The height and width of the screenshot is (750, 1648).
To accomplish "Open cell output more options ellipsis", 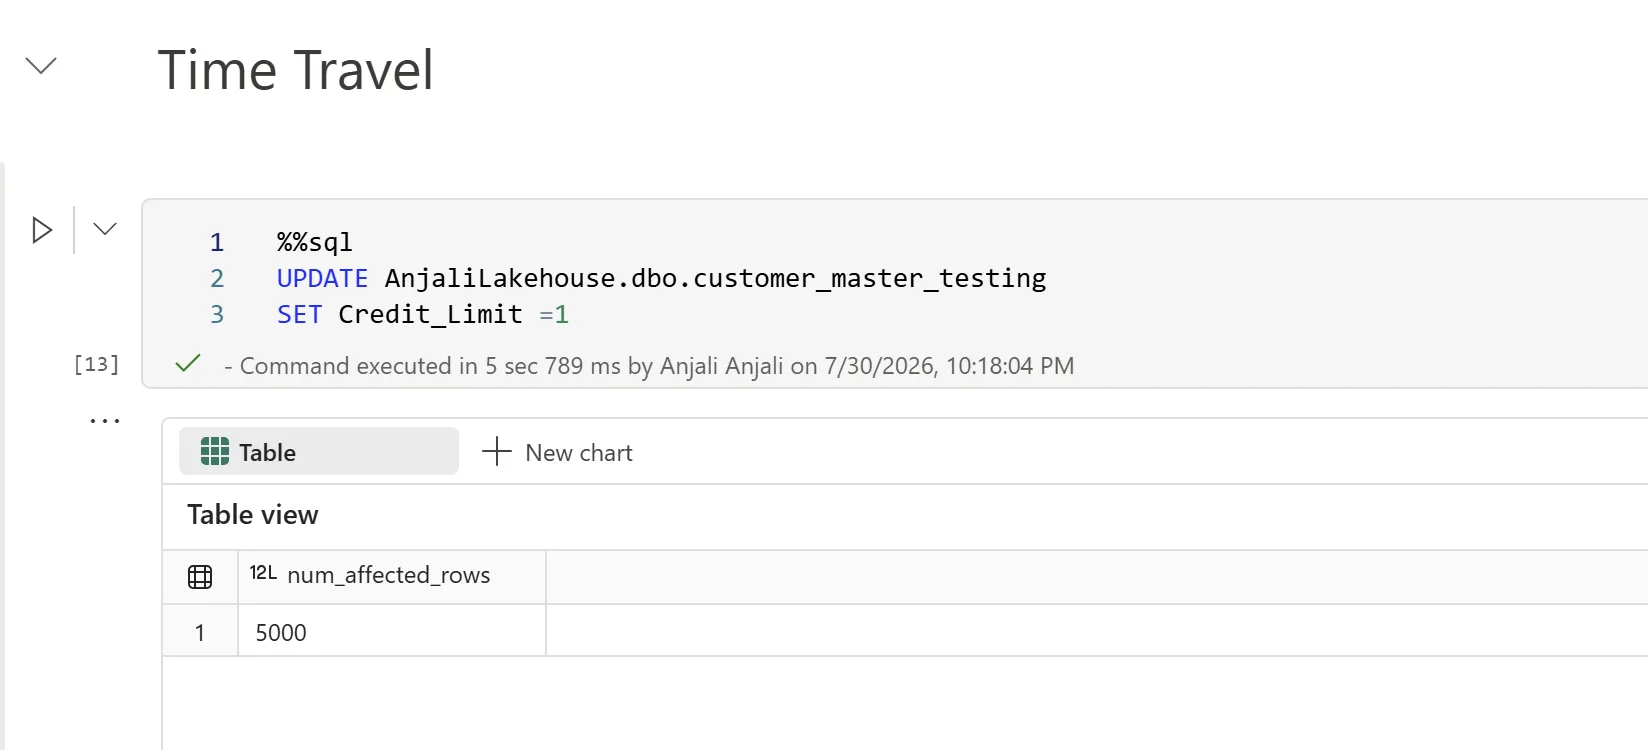I will point(105,421).
